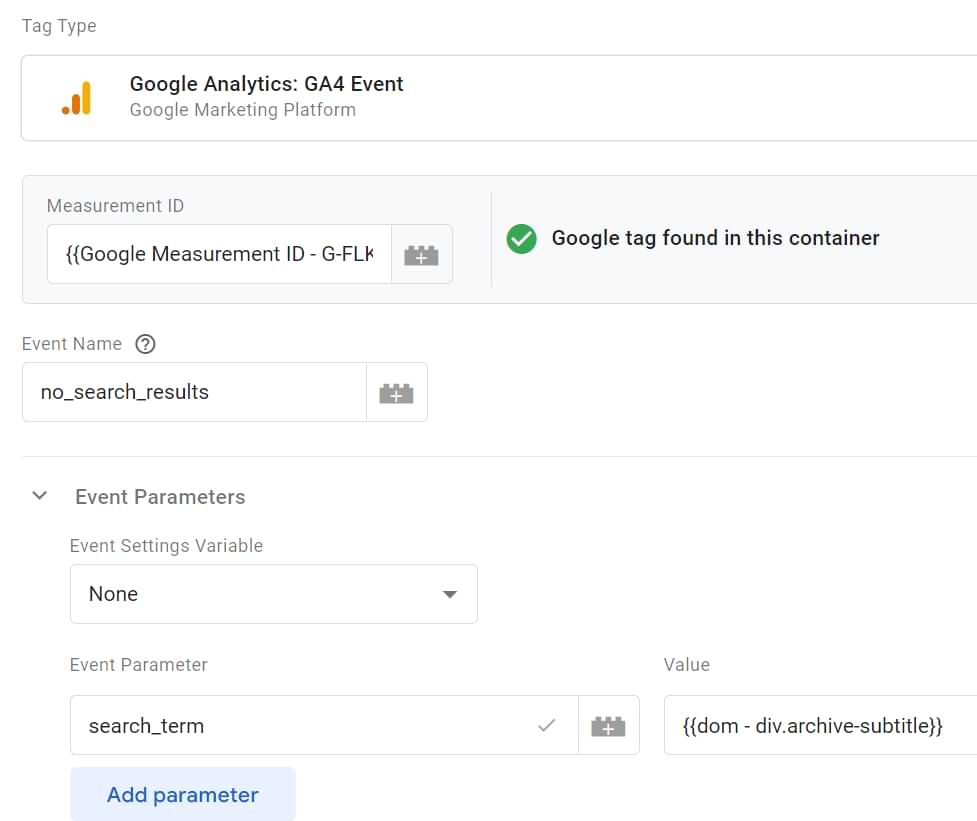
Task: Collapse the Event Parameters section chevron
Action: [x=40, y=496]
